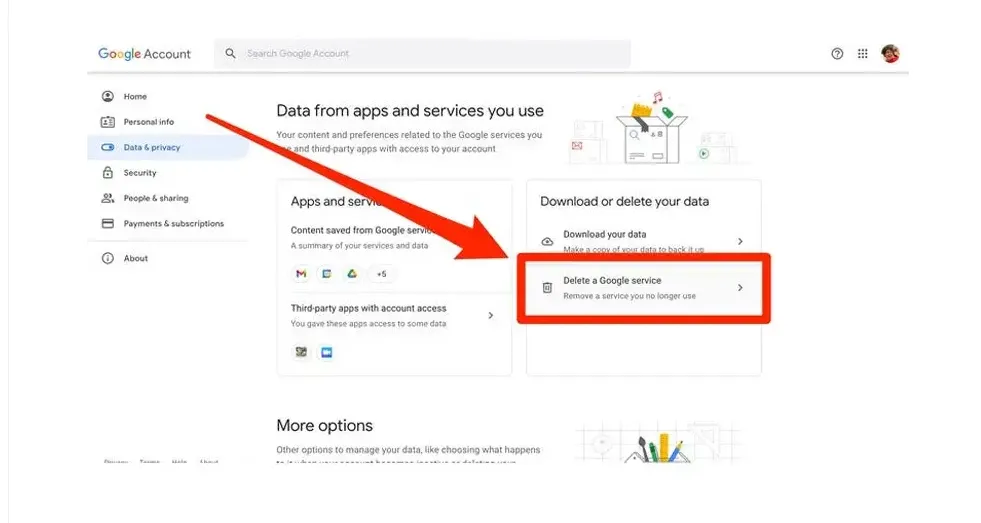Click 'A summary of your services and data'
981x523 pixels.
coord(359,246)
